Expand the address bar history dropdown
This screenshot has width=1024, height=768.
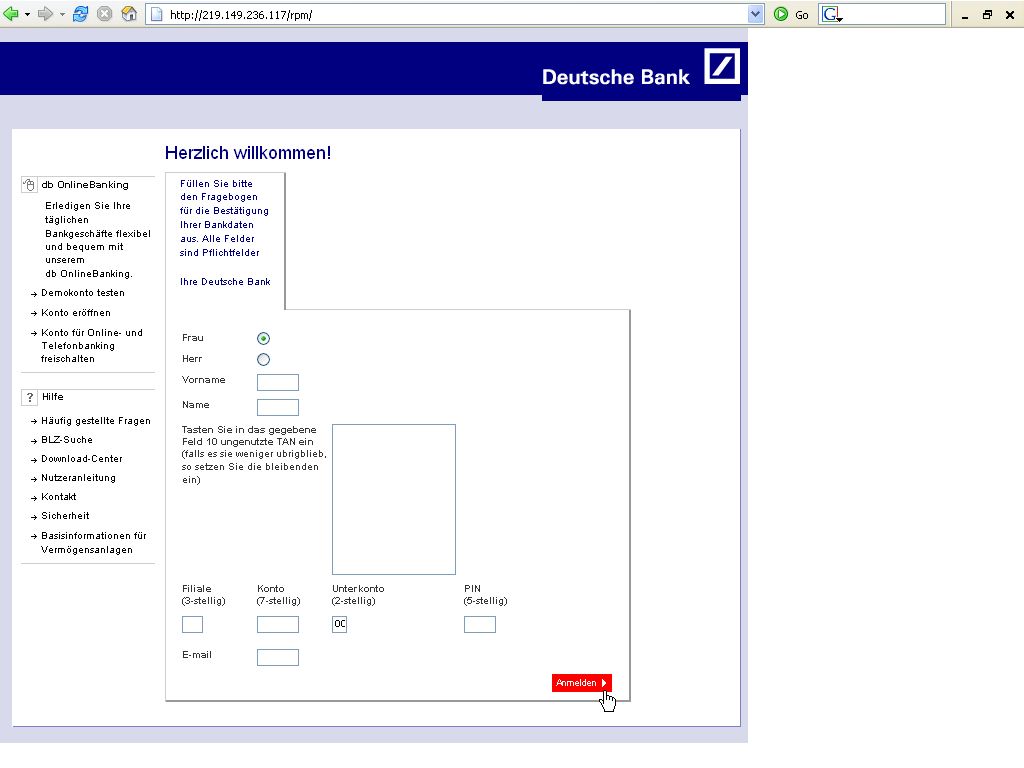(x=755, y=14)
